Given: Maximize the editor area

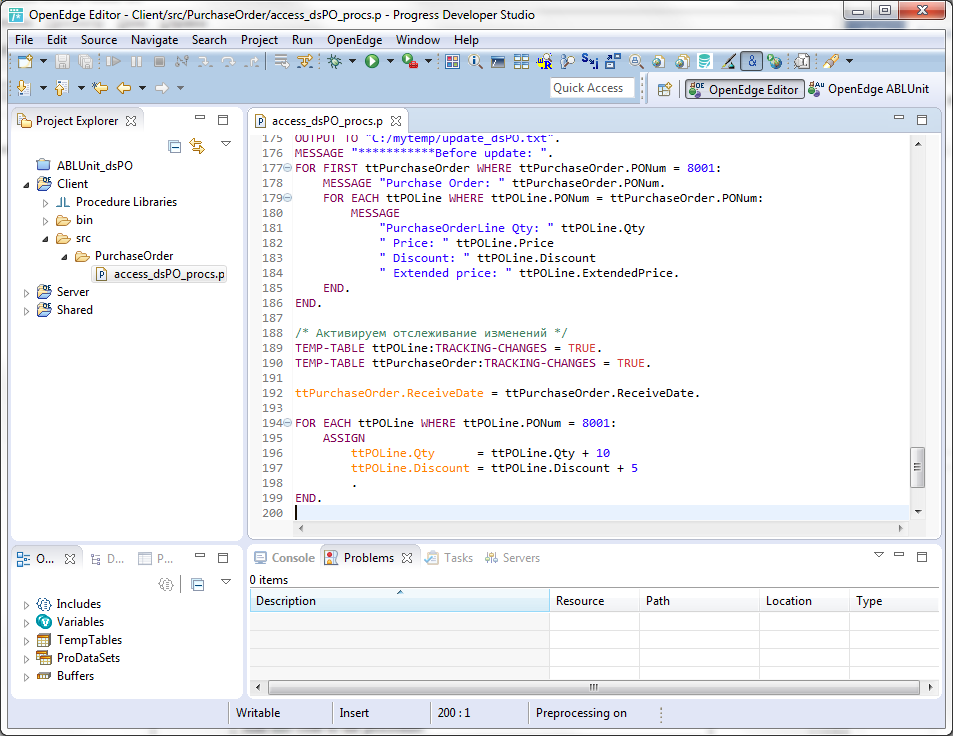Looking at the screenshot, I should 922,120.
